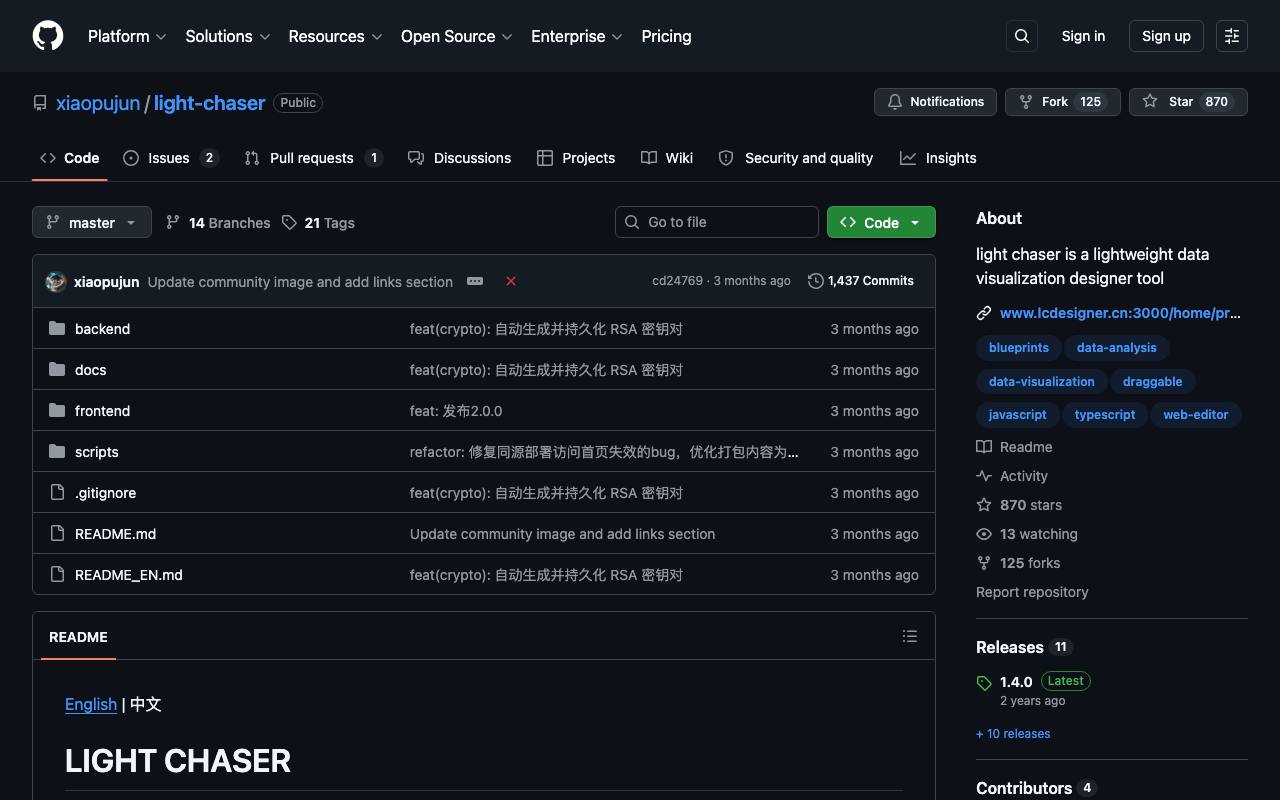1280x800 pixels.
Task: Click the link icon beside website URL
Action: tap(984, 313)
